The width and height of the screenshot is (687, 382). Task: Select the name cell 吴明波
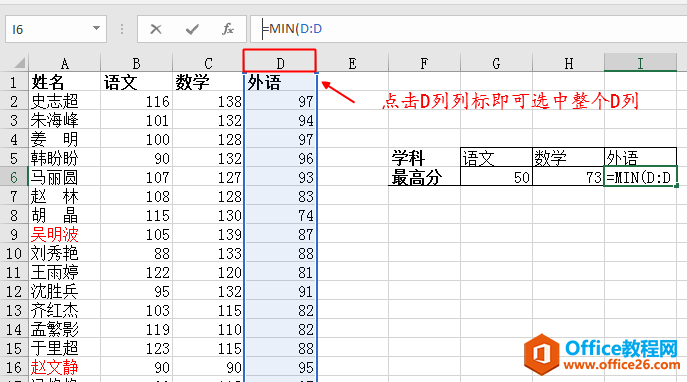(x=64, y=234)
